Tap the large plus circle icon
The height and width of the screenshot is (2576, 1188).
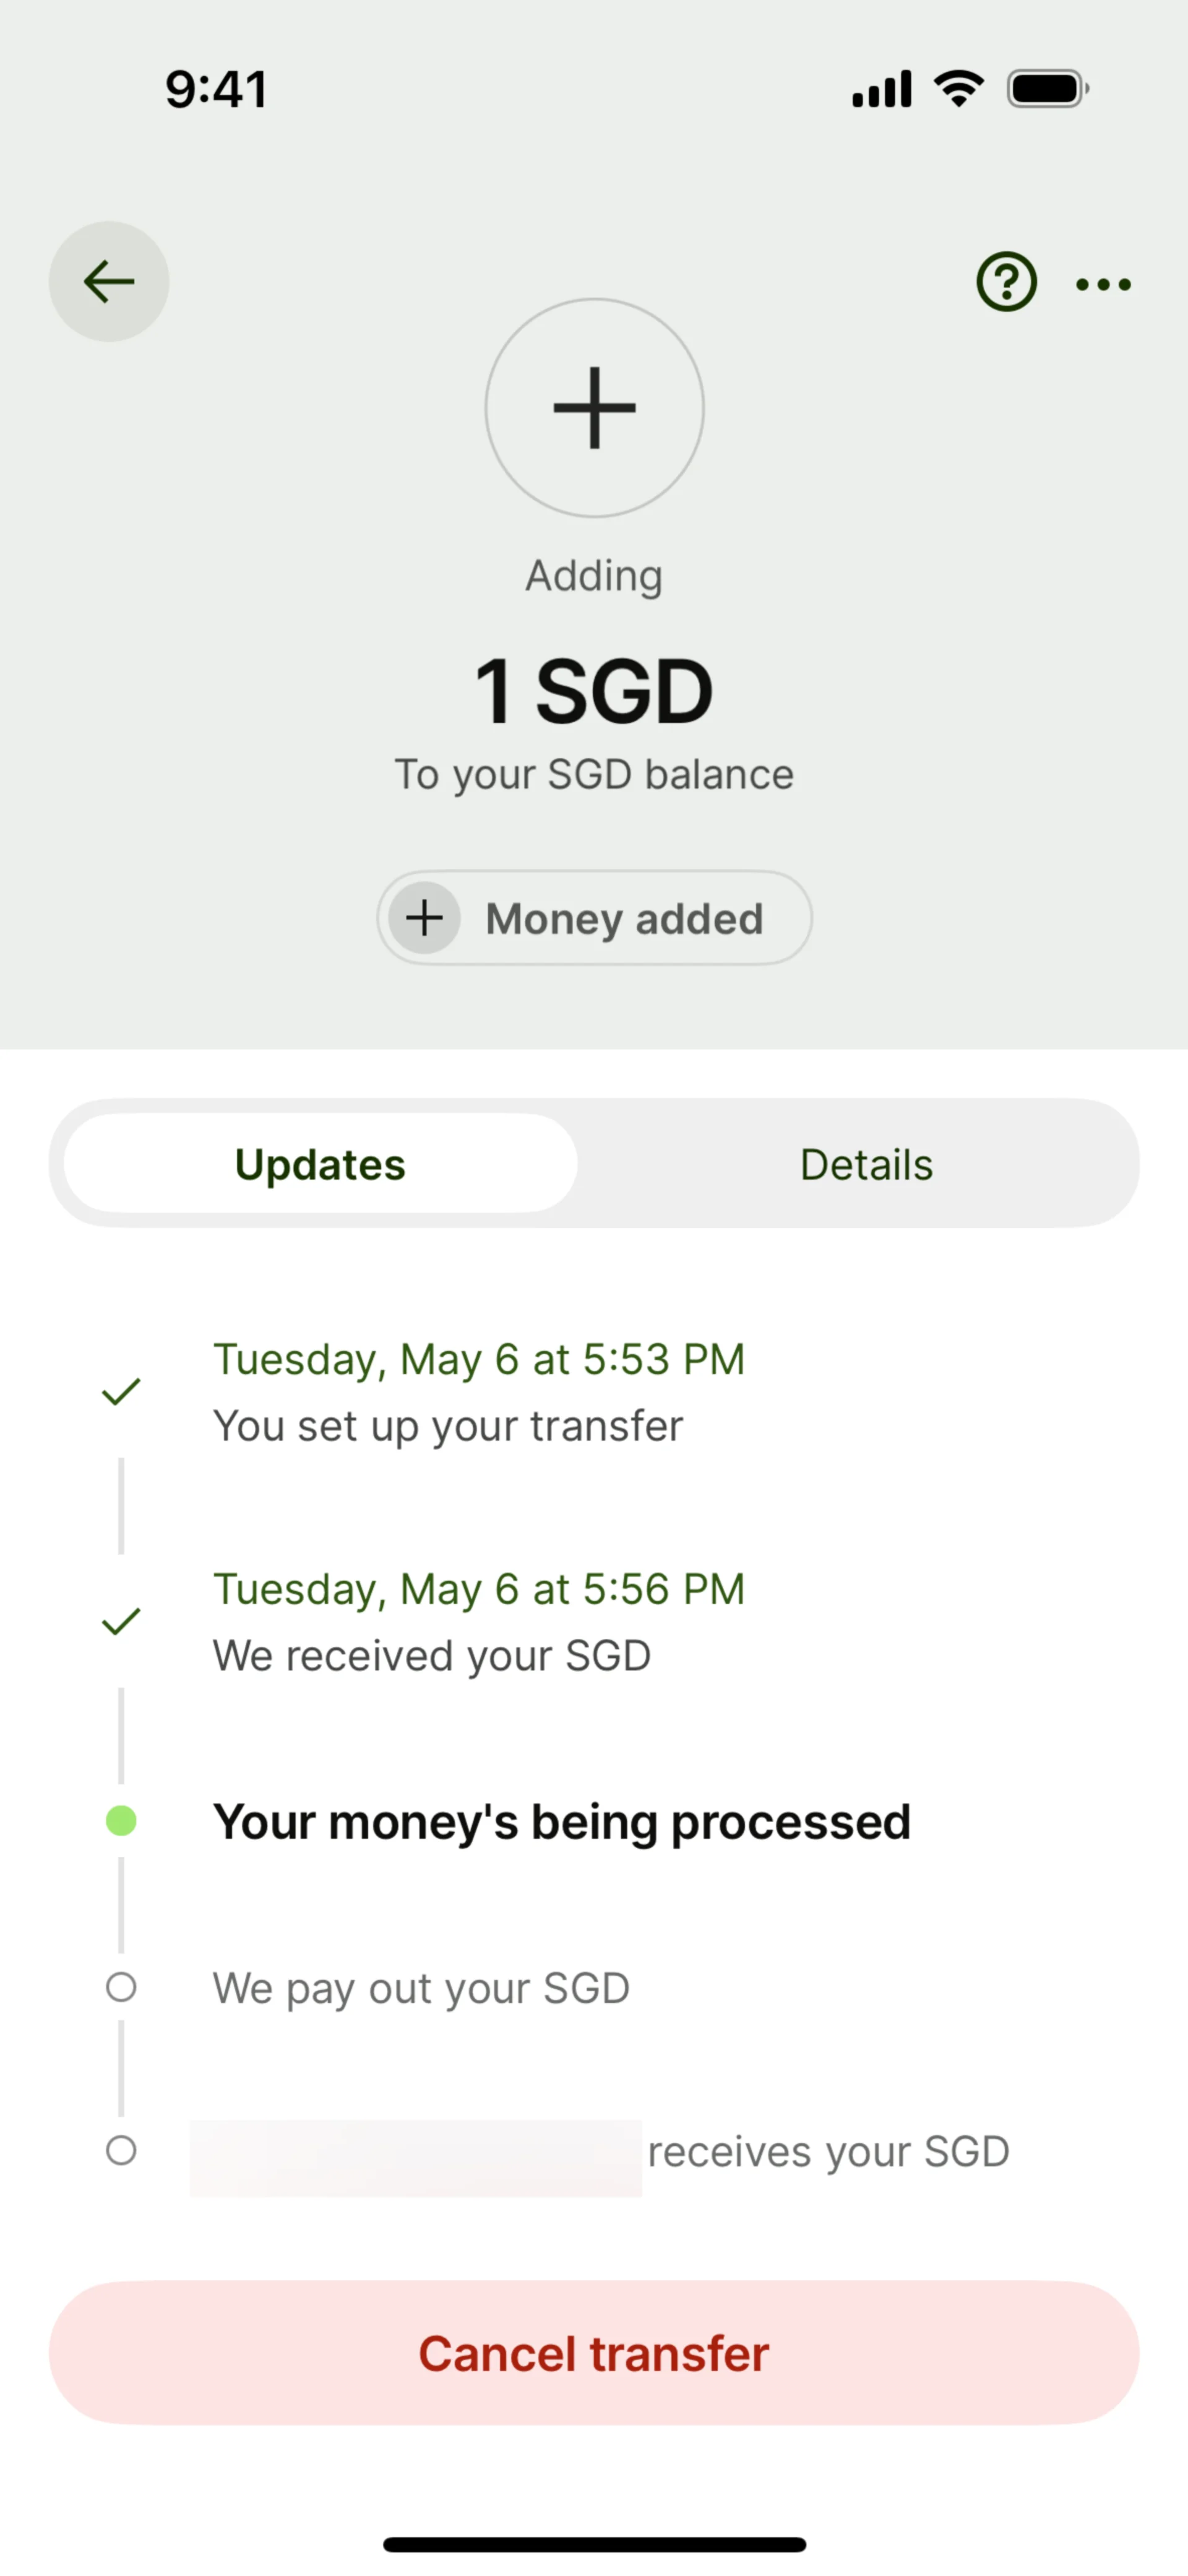pyautogui.click(x=595, y=407)
